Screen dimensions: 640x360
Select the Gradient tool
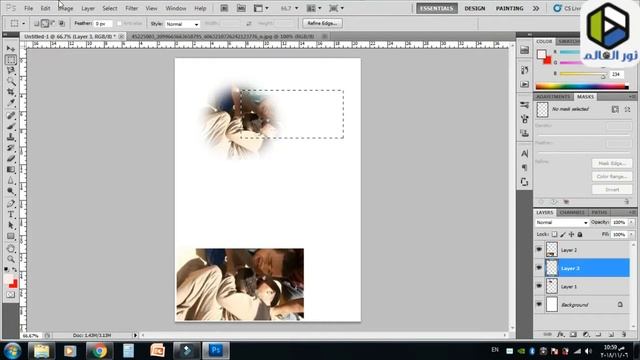click(11, 169)
